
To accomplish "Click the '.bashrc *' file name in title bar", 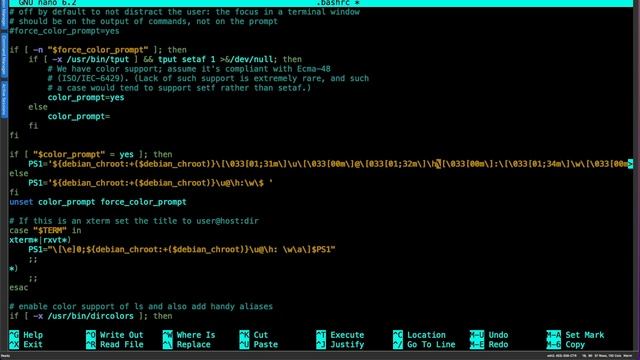I will click(338, 3).
